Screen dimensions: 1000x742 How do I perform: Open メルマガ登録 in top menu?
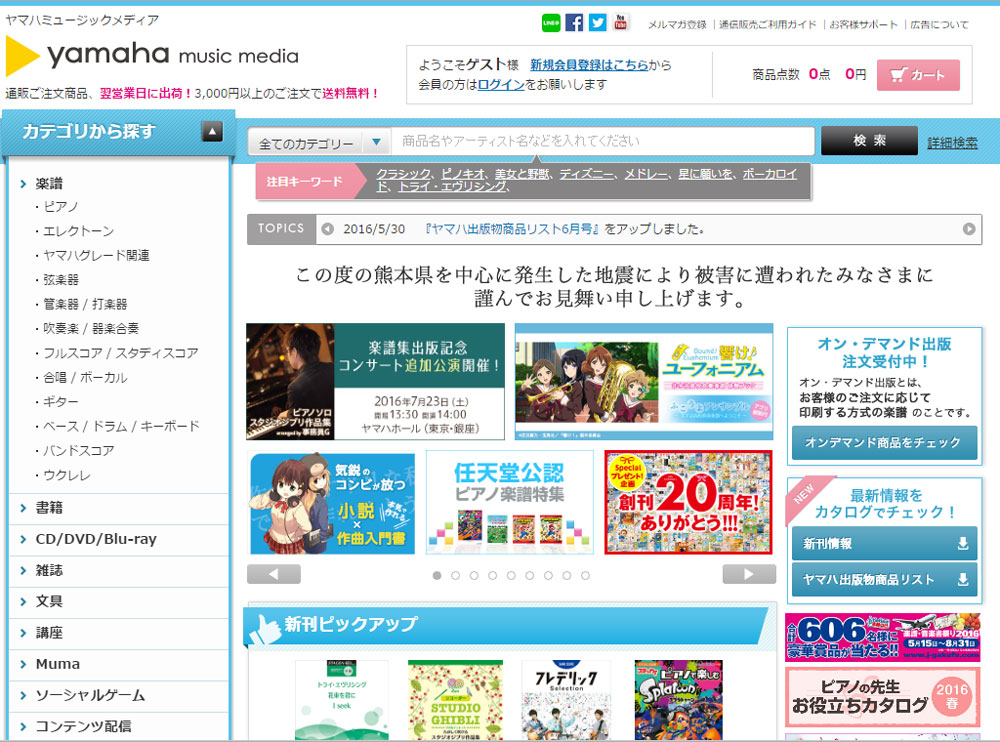pyautogui.click(x=677, y=25)
